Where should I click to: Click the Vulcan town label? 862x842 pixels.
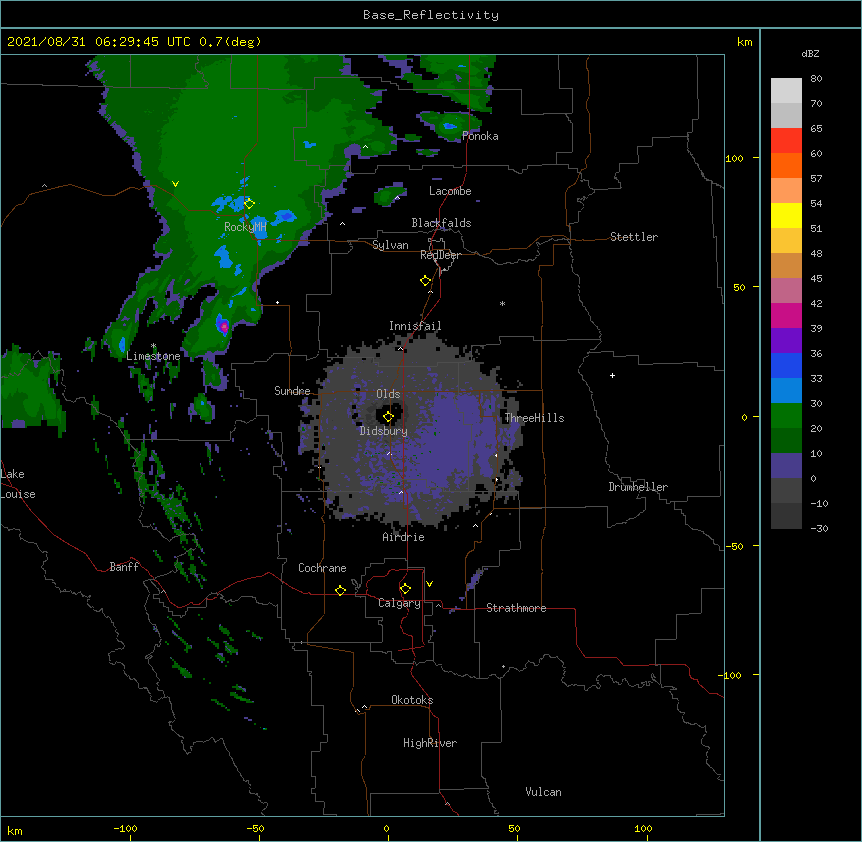click(543, 792)
